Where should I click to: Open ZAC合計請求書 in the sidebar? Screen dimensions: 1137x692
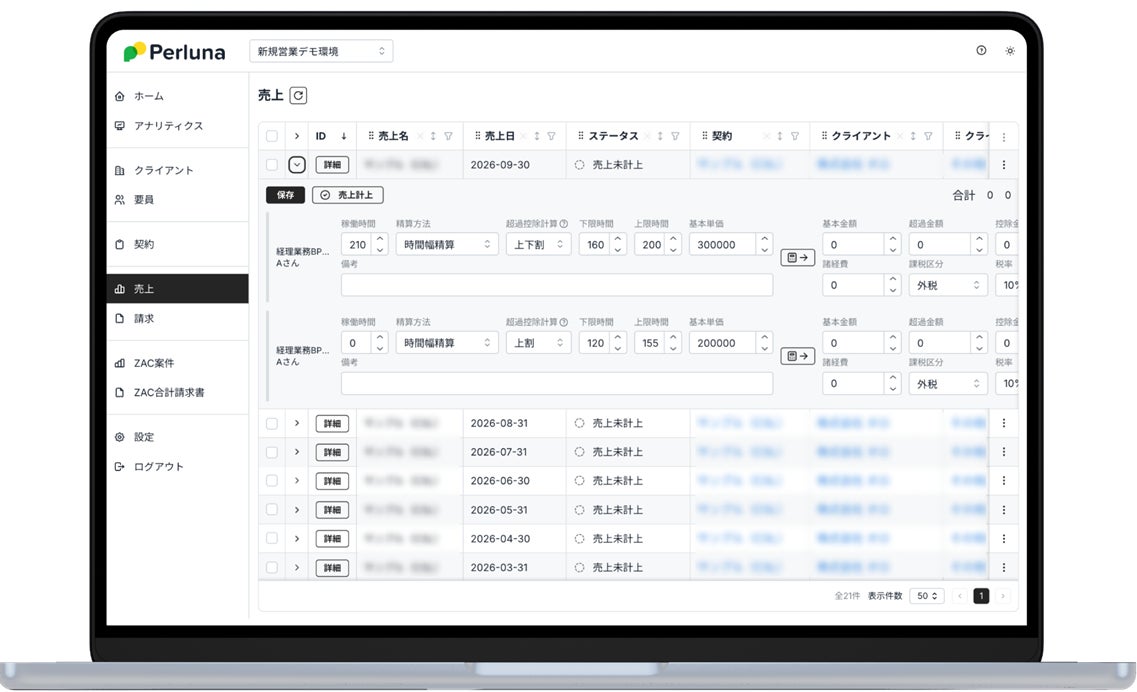[177, 392]
